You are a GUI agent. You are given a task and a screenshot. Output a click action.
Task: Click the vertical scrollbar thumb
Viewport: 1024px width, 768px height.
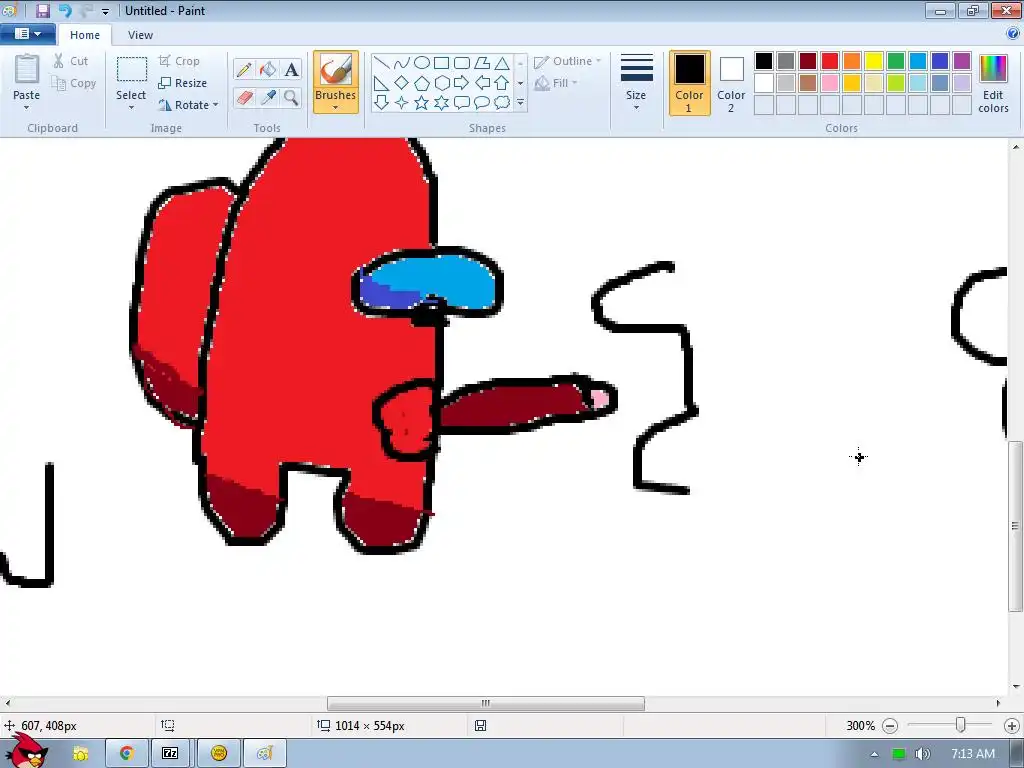(1015, 526)
